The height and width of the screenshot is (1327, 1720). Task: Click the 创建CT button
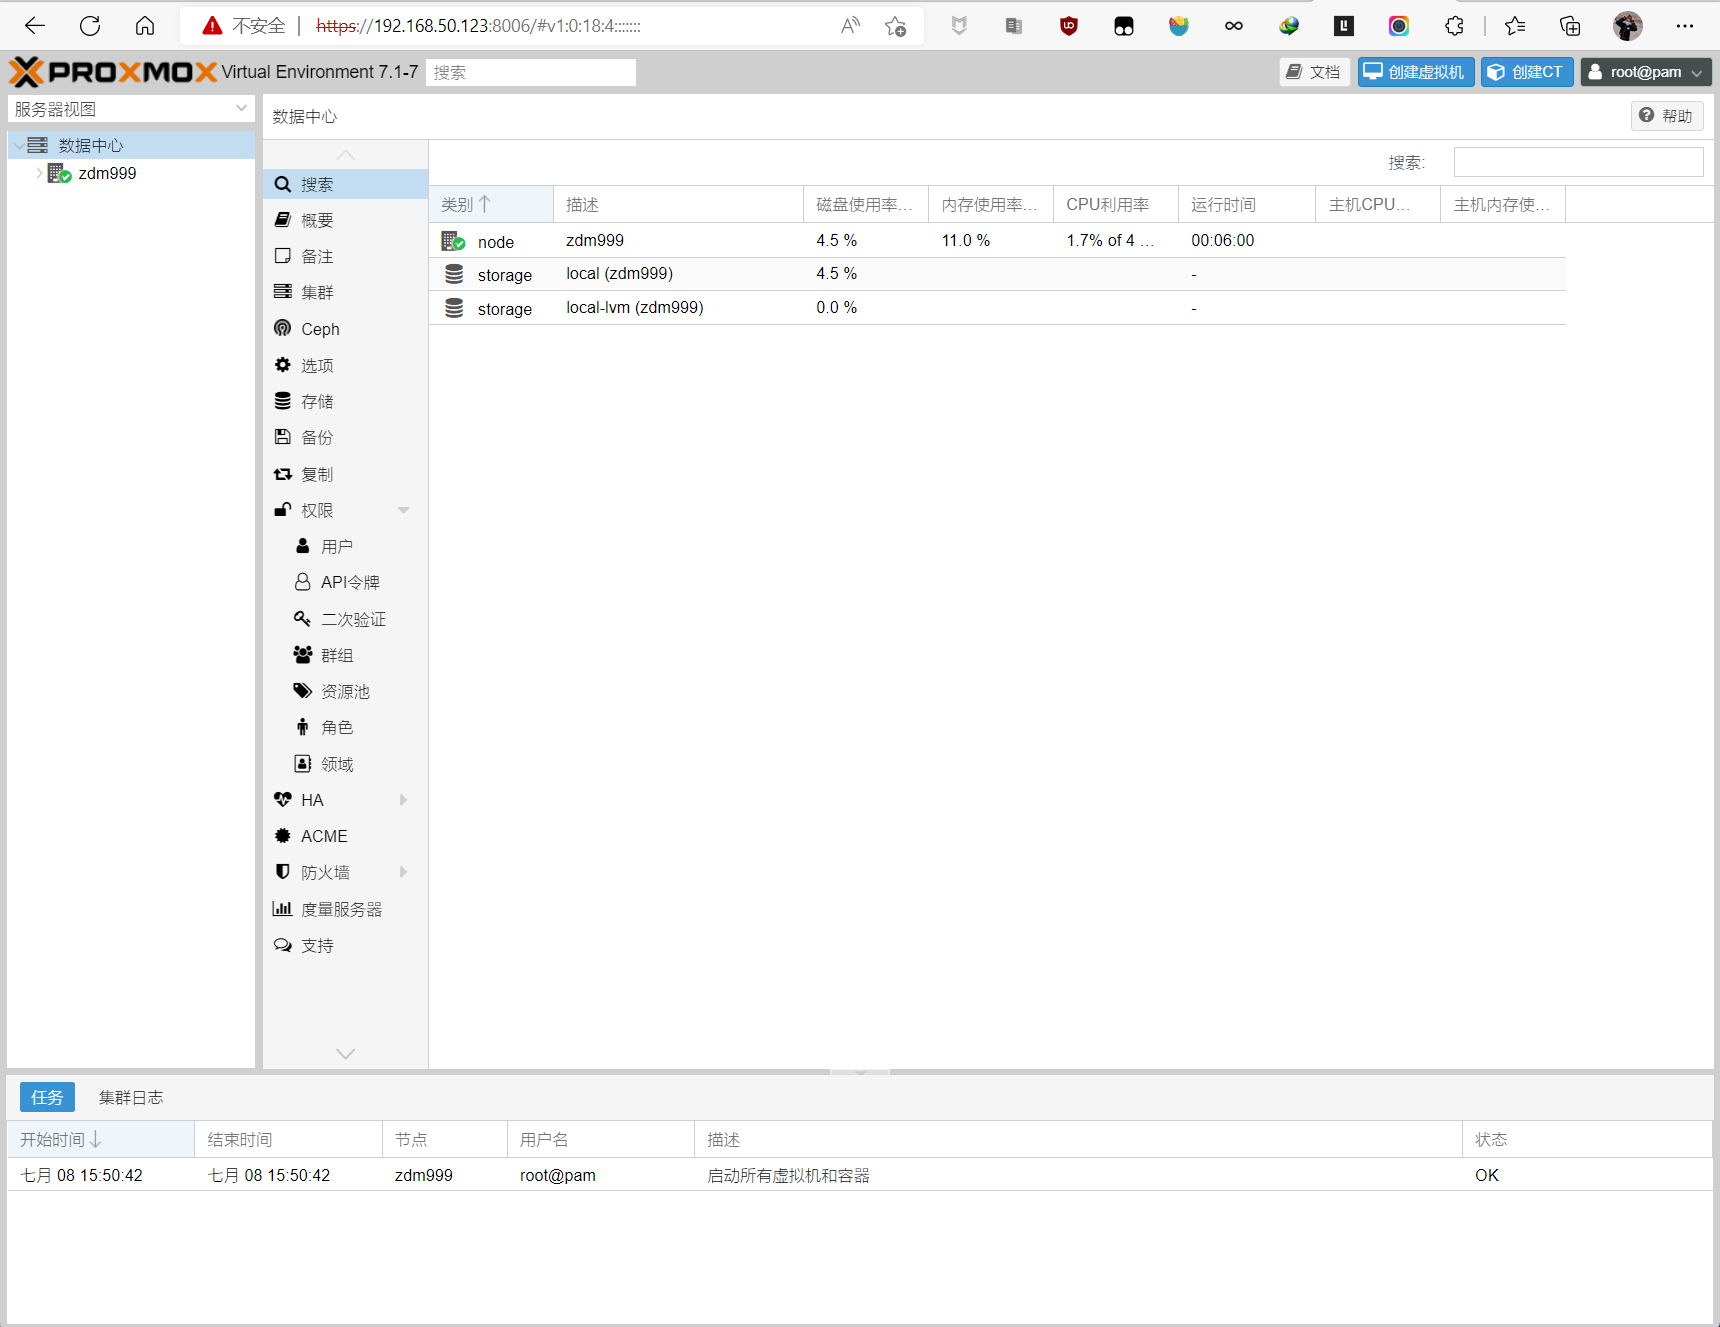click(1526, 72)
